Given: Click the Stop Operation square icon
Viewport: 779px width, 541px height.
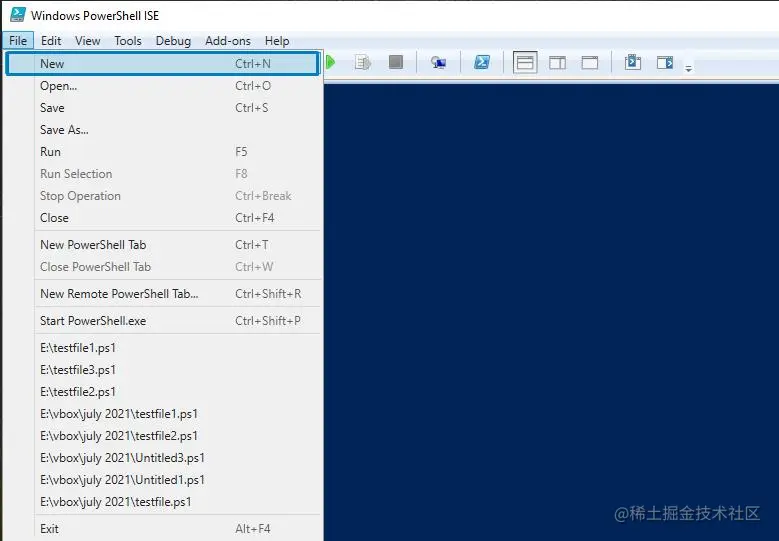Looking at the screenshot, I should pyautogui.click(x=396, y=62).
